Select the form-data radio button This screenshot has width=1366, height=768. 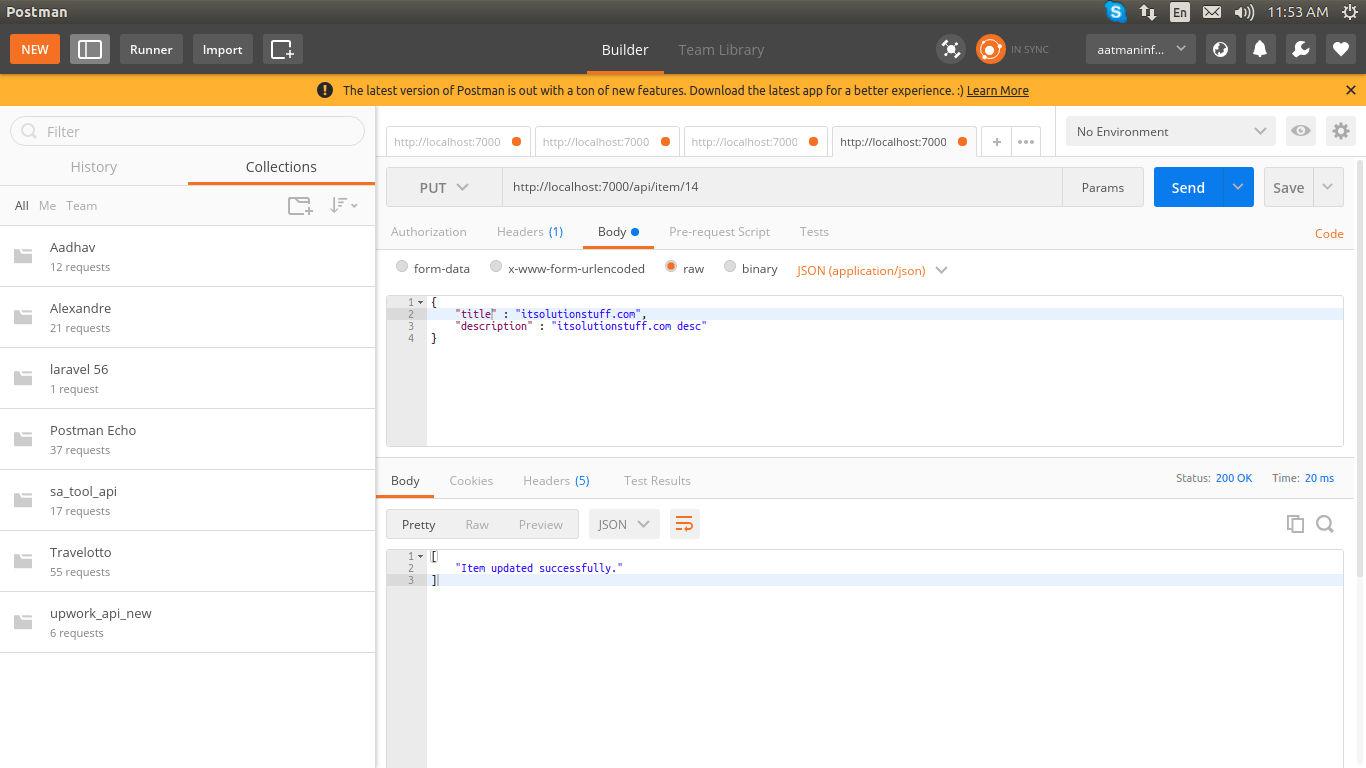point(402,267)
